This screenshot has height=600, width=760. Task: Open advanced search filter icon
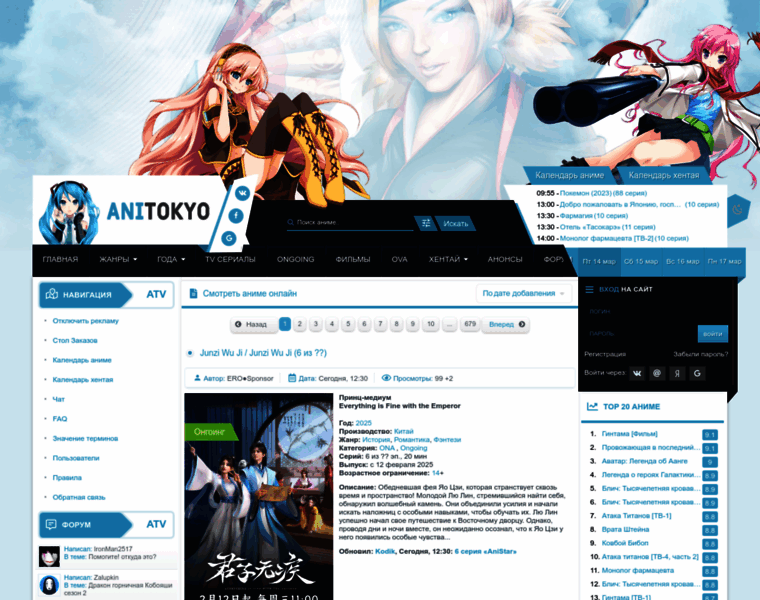426,223
